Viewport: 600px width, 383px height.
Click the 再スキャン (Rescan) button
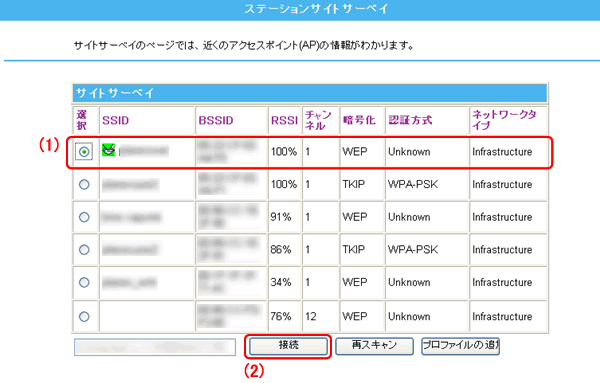point(374,346)
